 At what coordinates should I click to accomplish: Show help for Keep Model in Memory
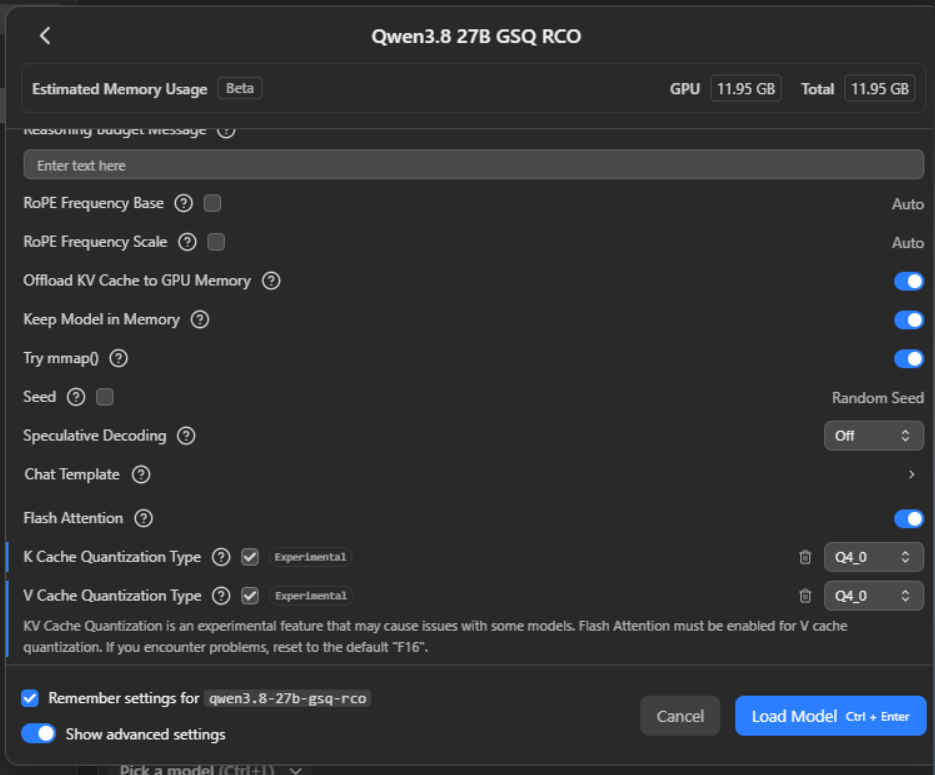tap(200, 320)
